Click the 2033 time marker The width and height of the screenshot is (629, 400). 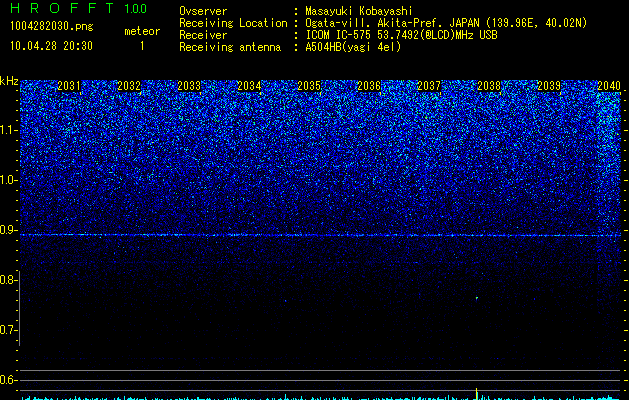tap(189, 85)
